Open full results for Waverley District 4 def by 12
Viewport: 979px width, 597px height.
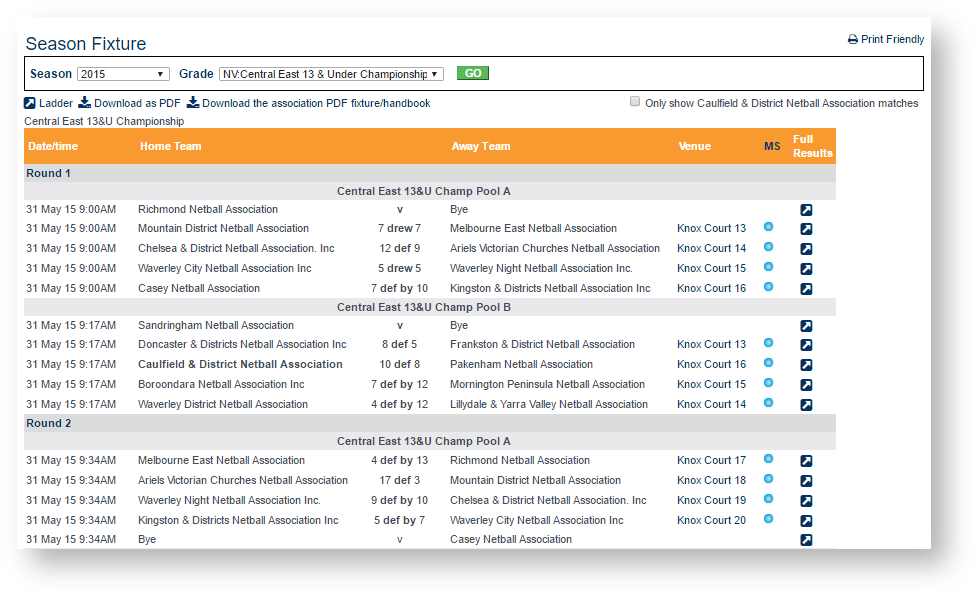tap(806, 405)
